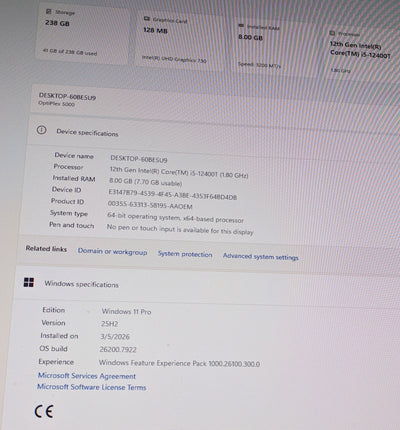Click the Version 25H2 value

[x=109, y=324]
